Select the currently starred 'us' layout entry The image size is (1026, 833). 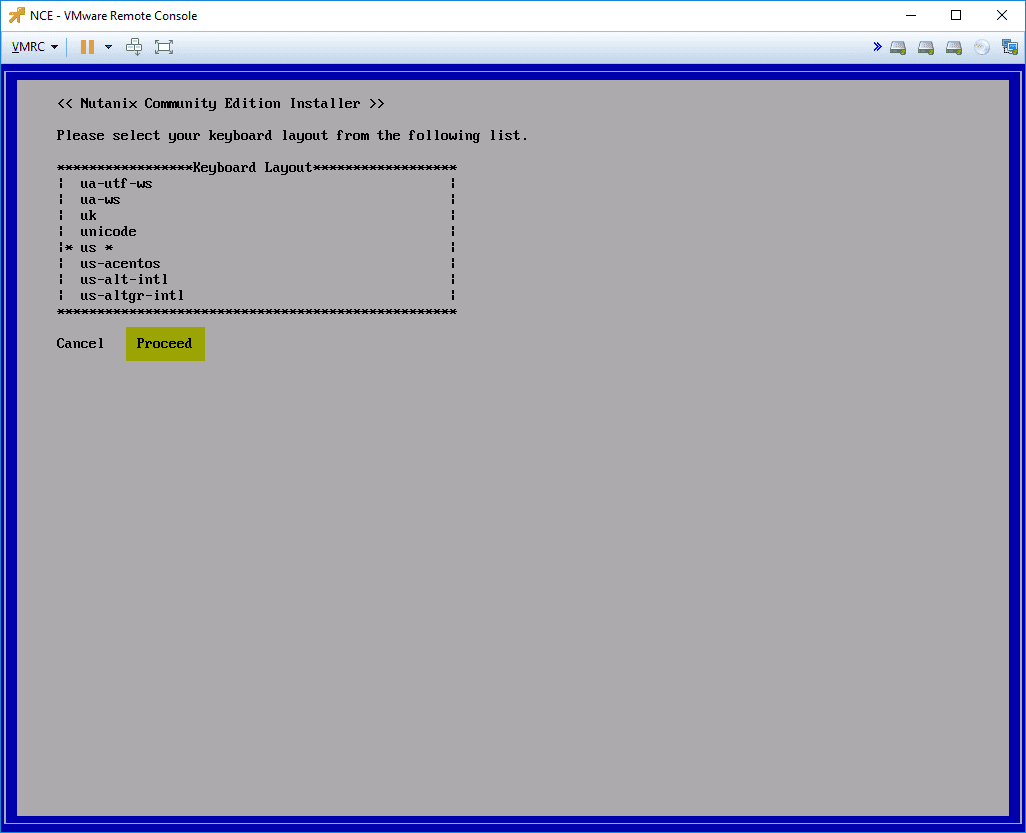pyautogui.click(x=90, y=247)
